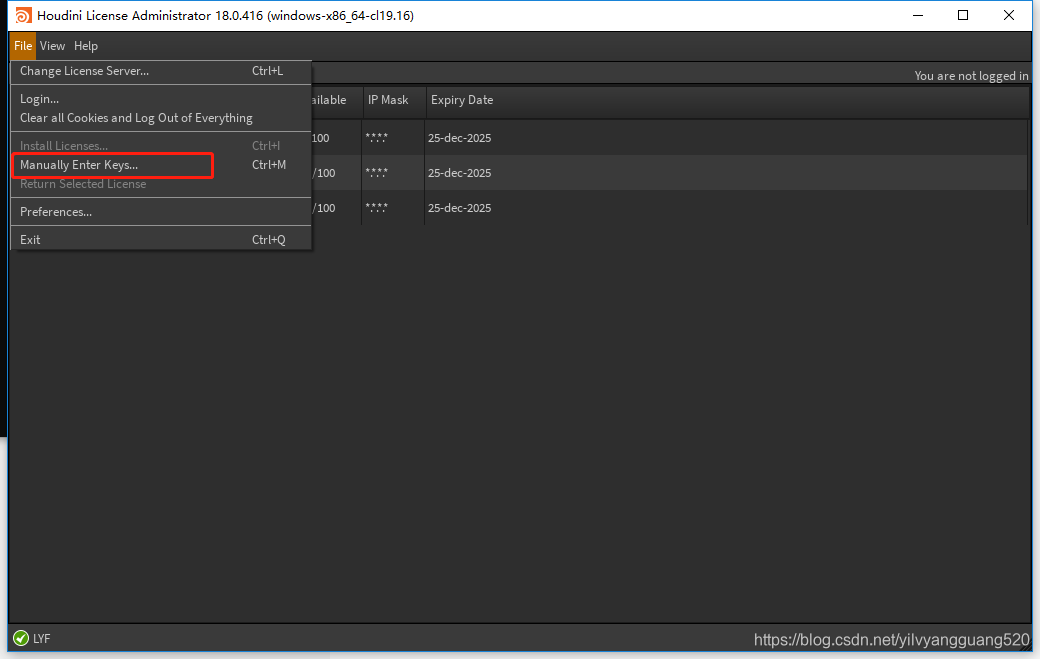Minimize the License Administrator window
Screen dimensions: 1040x659
tap(918, 15)
